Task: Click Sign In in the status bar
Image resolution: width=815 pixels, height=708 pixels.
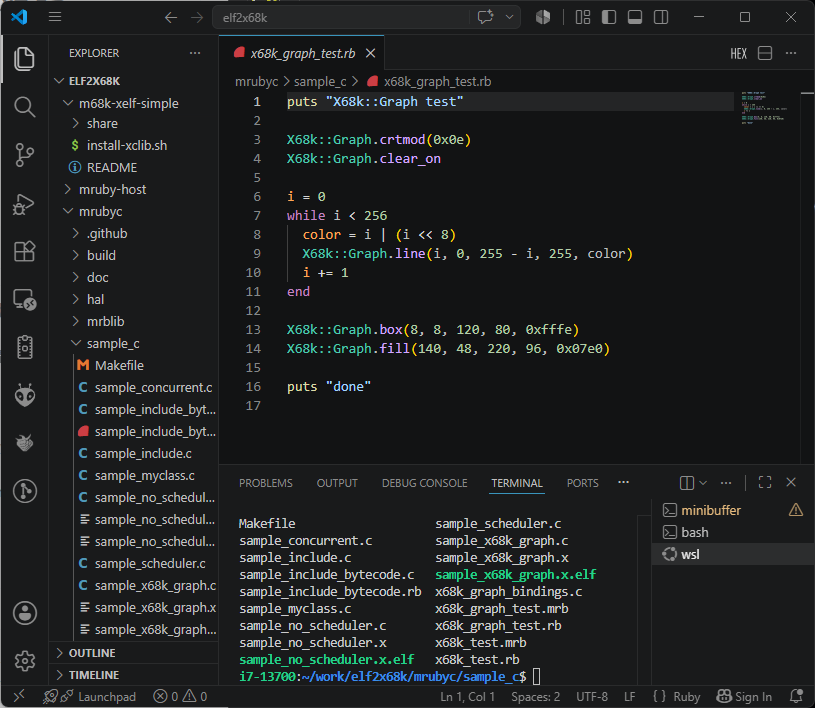Action: pos(744,697)
